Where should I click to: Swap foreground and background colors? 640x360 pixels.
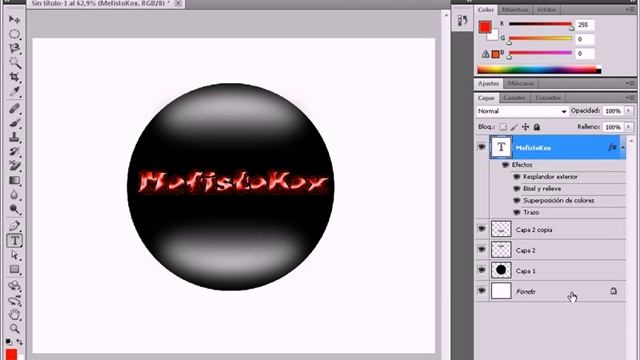click(x=19, y=341)
